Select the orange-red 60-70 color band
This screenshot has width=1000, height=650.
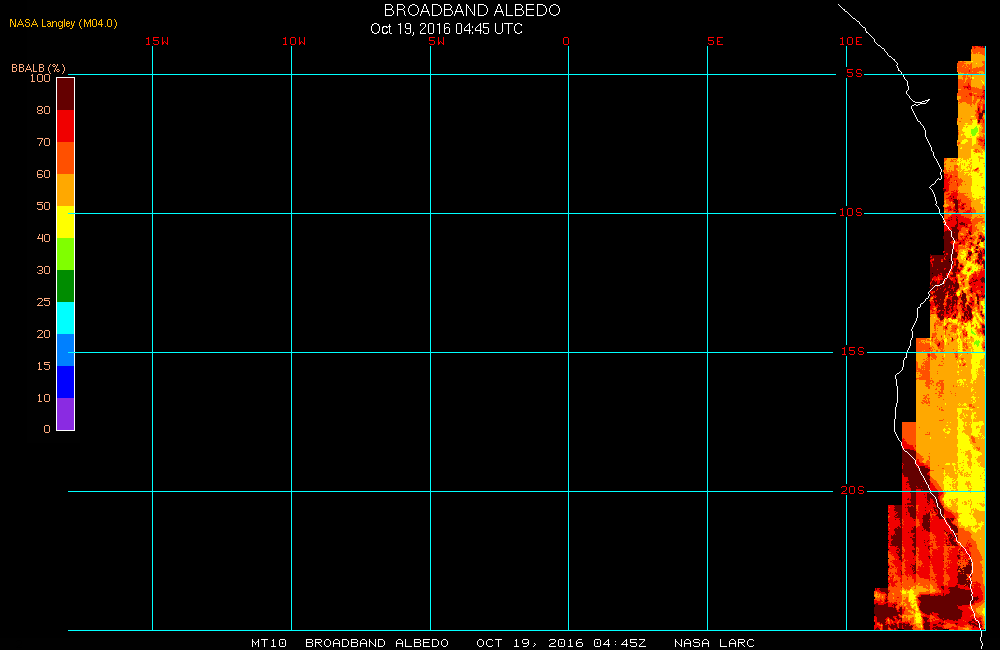click(66, 158)
